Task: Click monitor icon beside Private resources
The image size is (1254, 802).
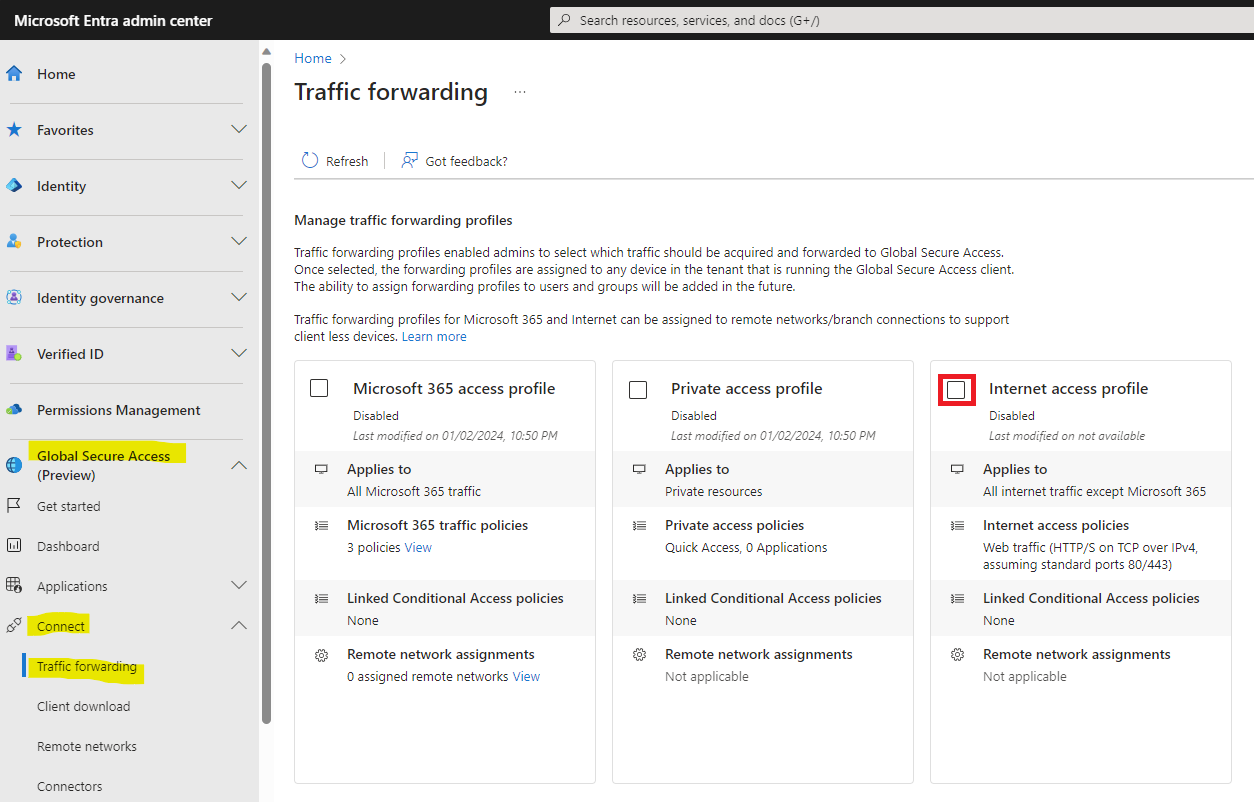Action: [x=639, y=469]
